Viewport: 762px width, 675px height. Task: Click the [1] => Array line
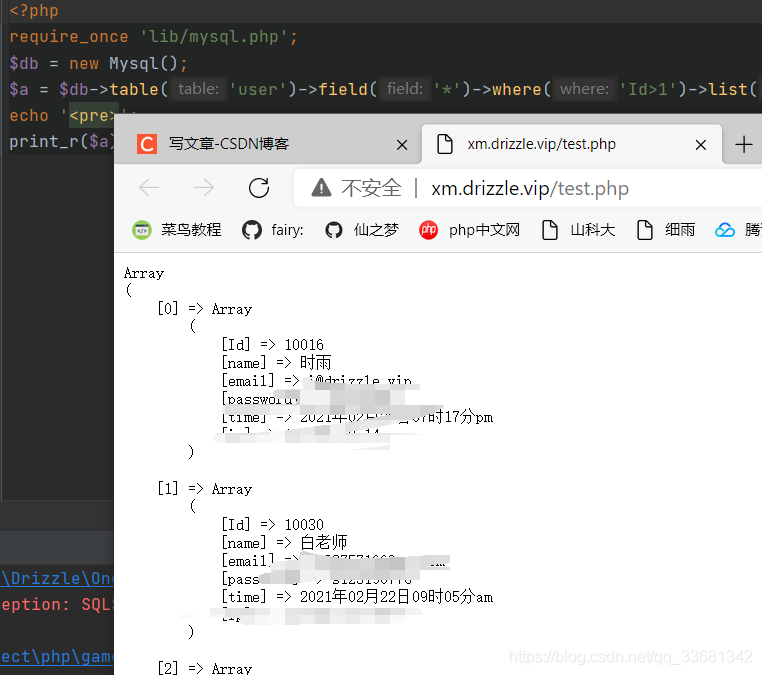tap(205, 488)
